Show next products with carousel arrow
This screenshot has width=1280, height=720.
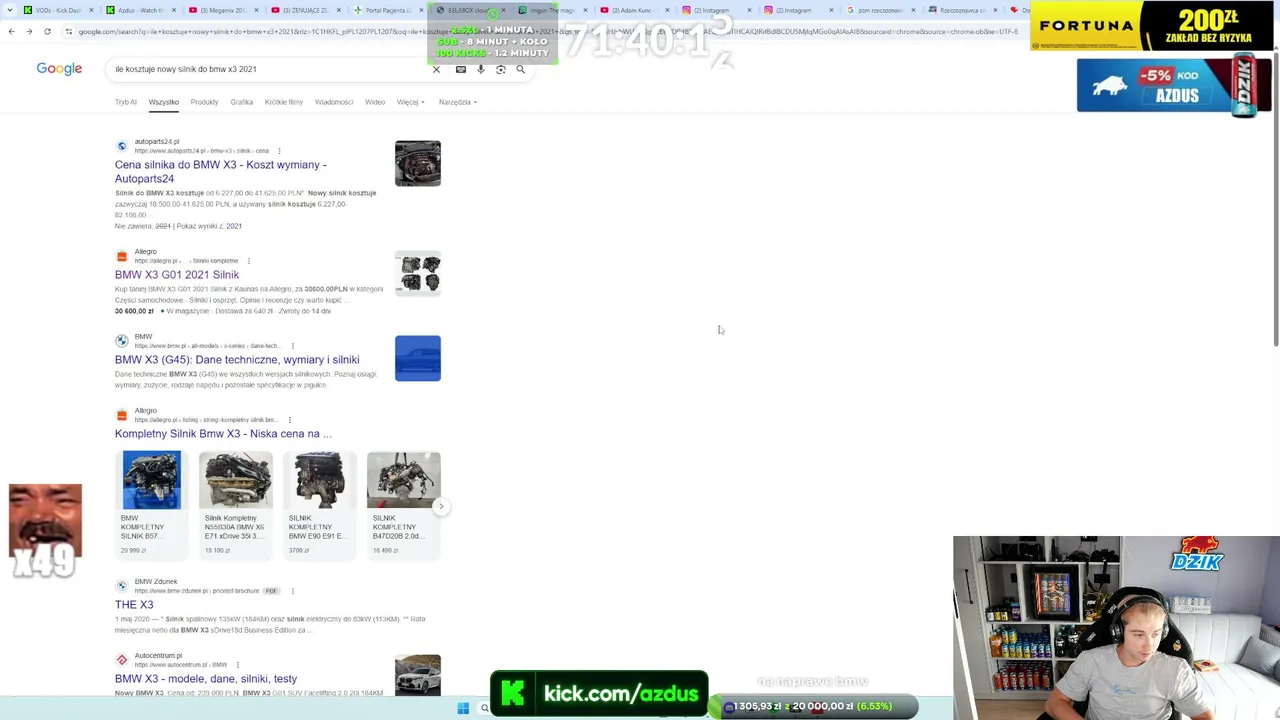click(440, 506)
